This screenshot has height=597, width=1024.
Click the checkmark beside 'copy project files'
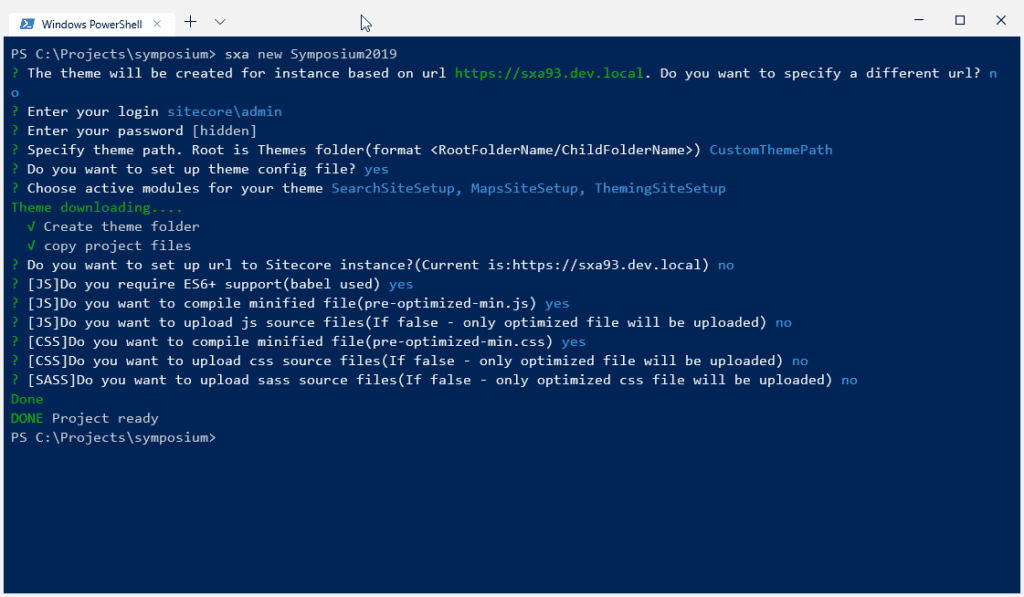32,246
